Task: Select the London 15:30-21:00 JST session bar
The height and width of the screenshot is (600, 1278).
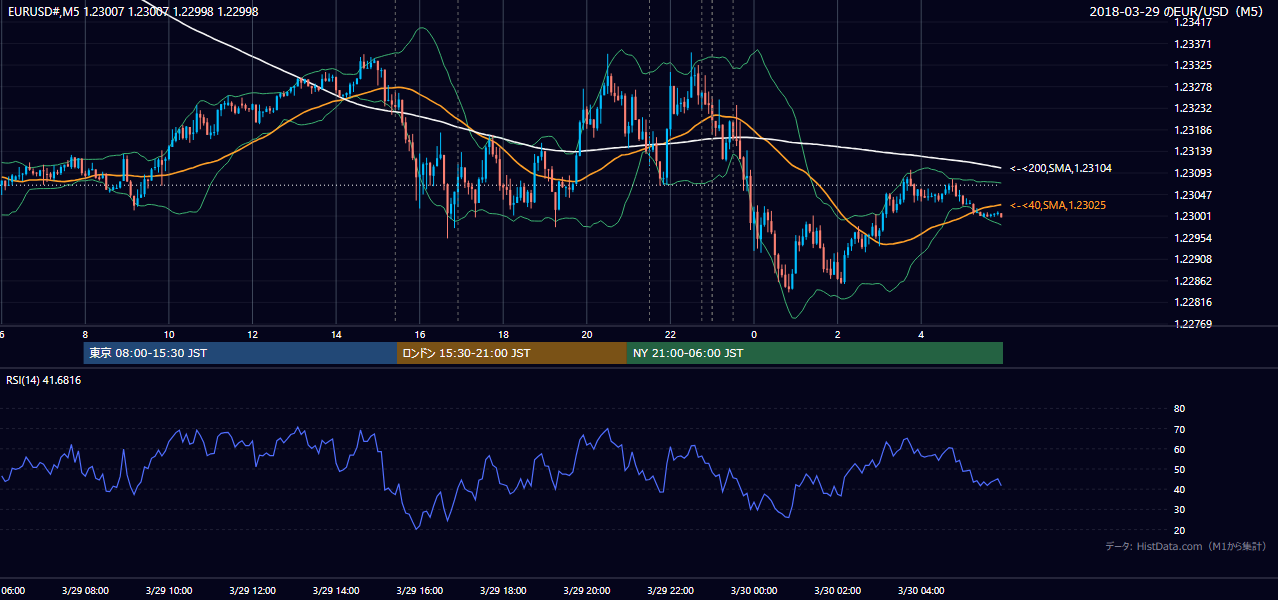Action: [512, 353]
